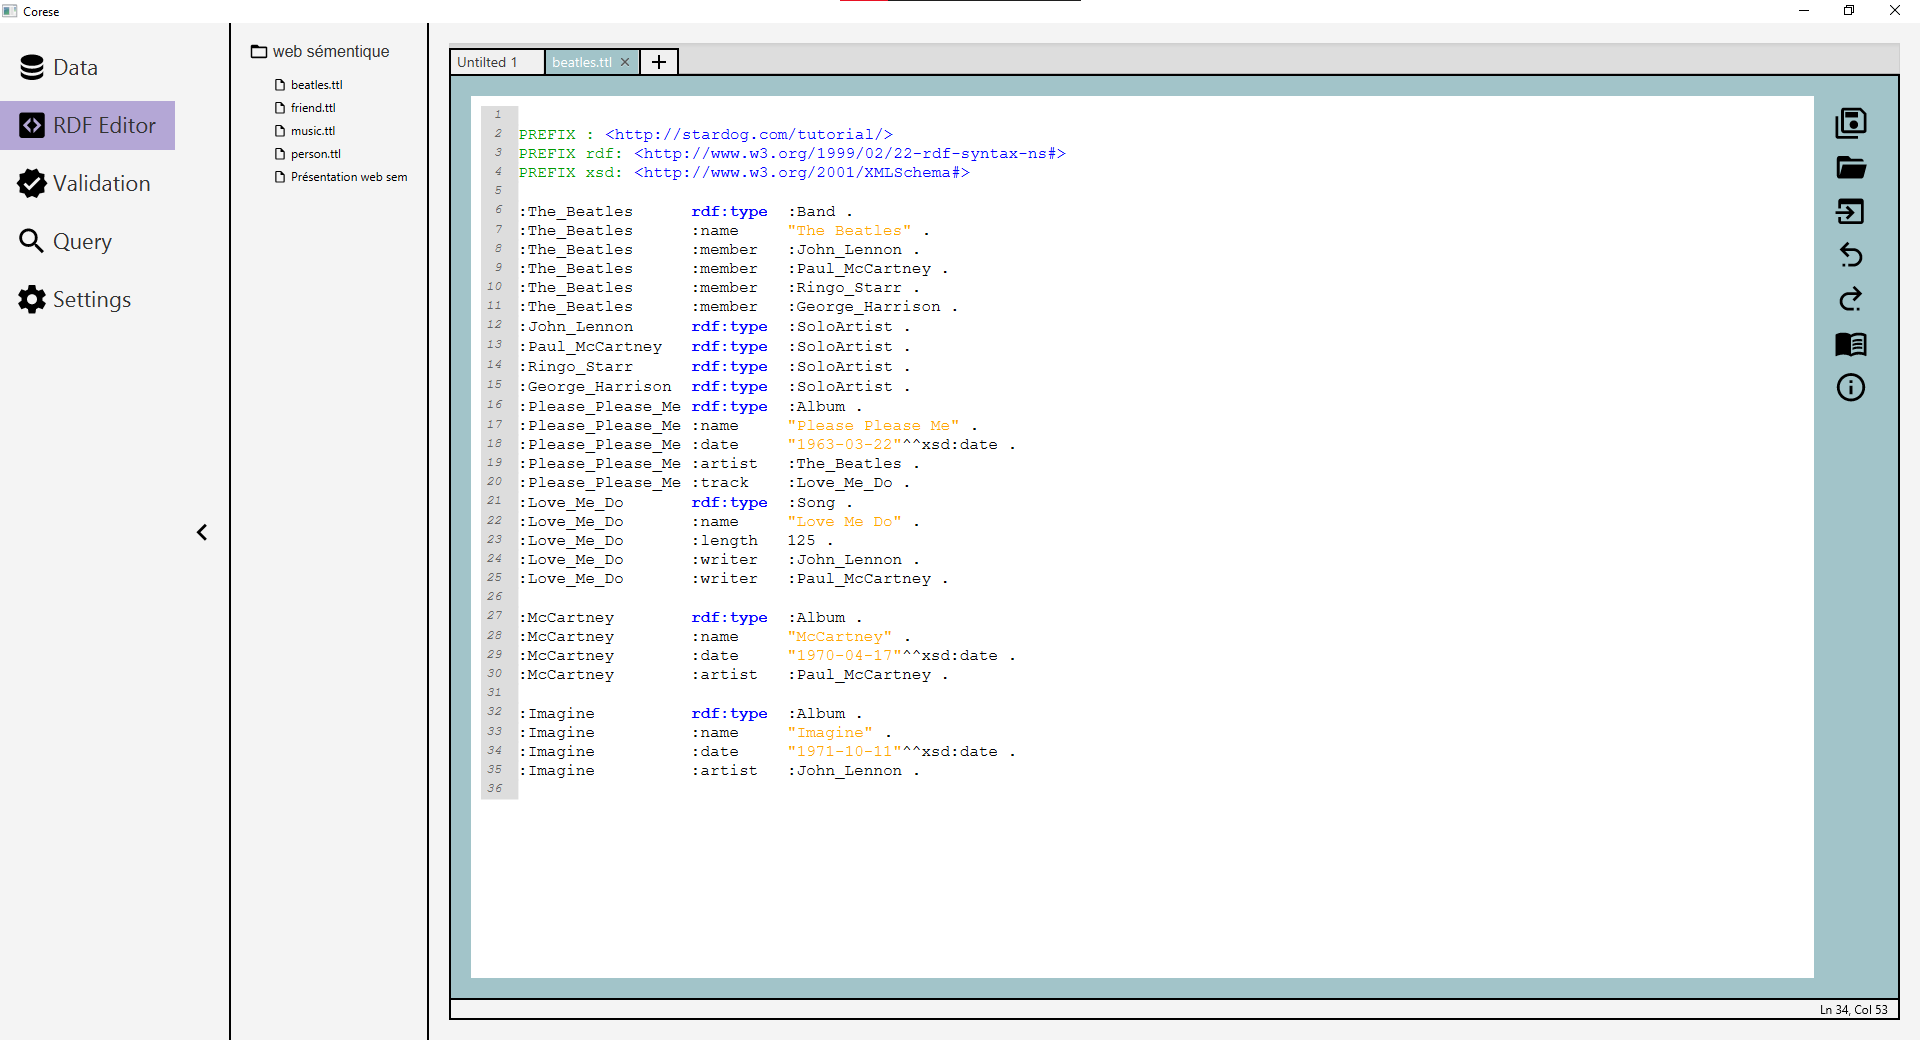Redo the last edit

[x=1850, y=299]
